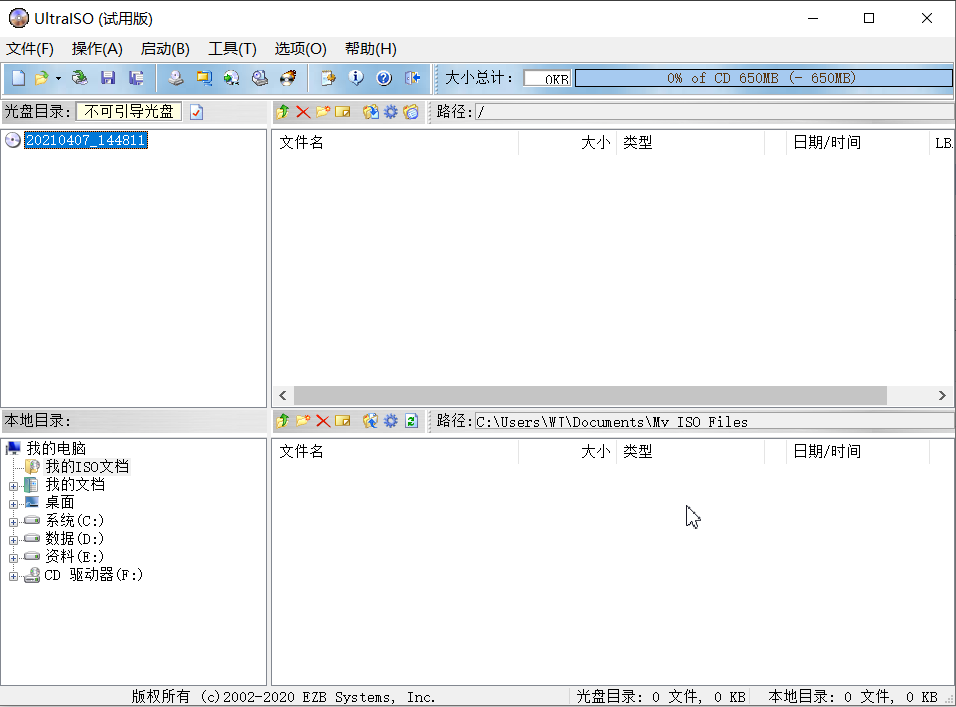Click the Exit door-arrow icon

(x=413, y=78)
